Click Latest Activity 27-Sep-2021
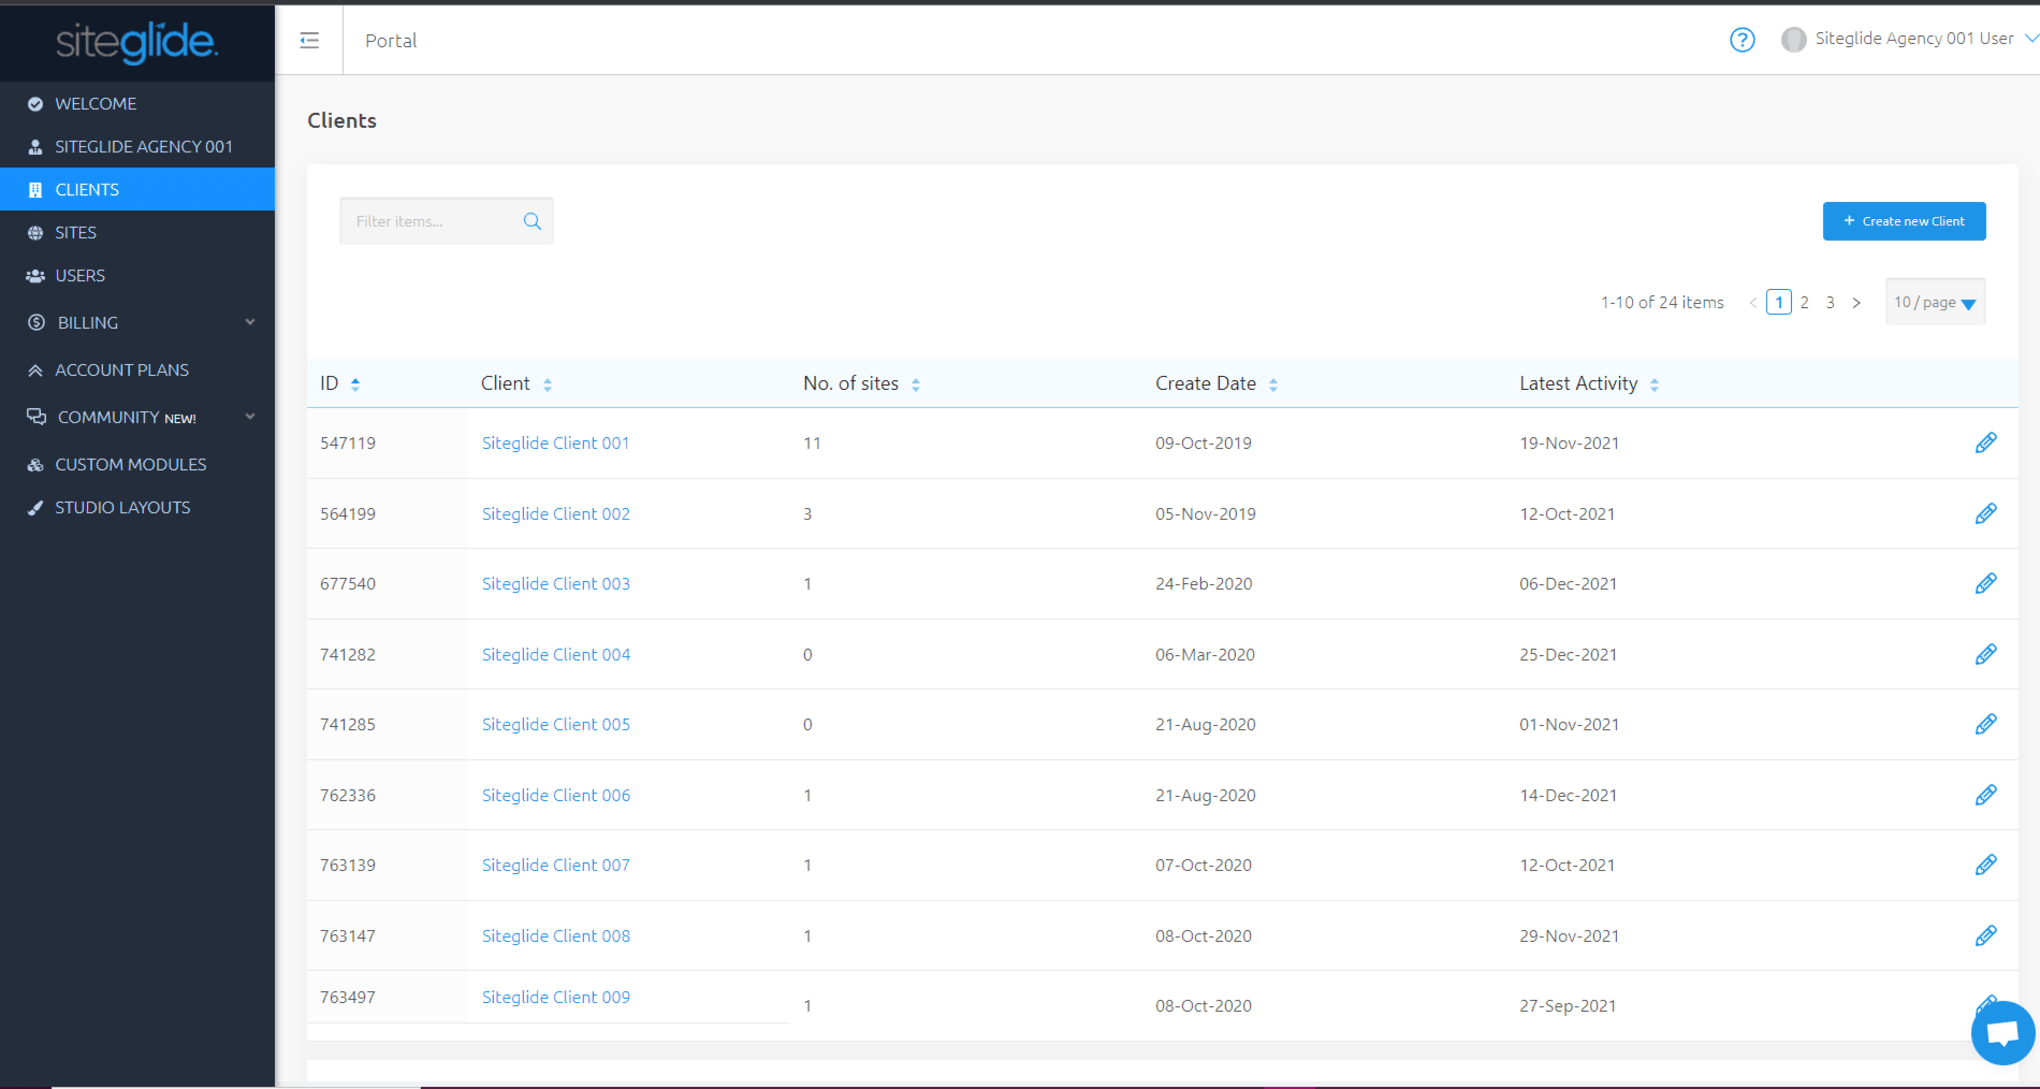The height and width of the screenshot is (1089, 2040). click(x=1568, y=1006)
